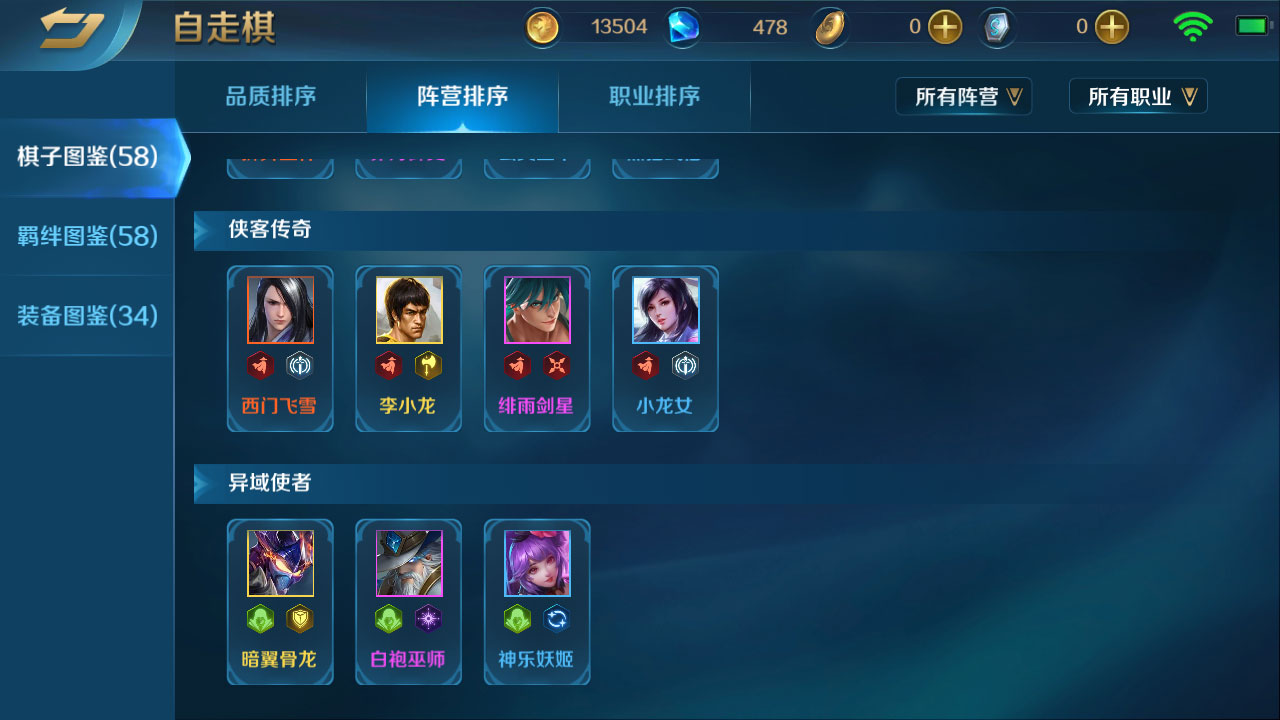
Task: Tap 绯雨剑星's red crossed-blades class icon
Action: [557, 366]
